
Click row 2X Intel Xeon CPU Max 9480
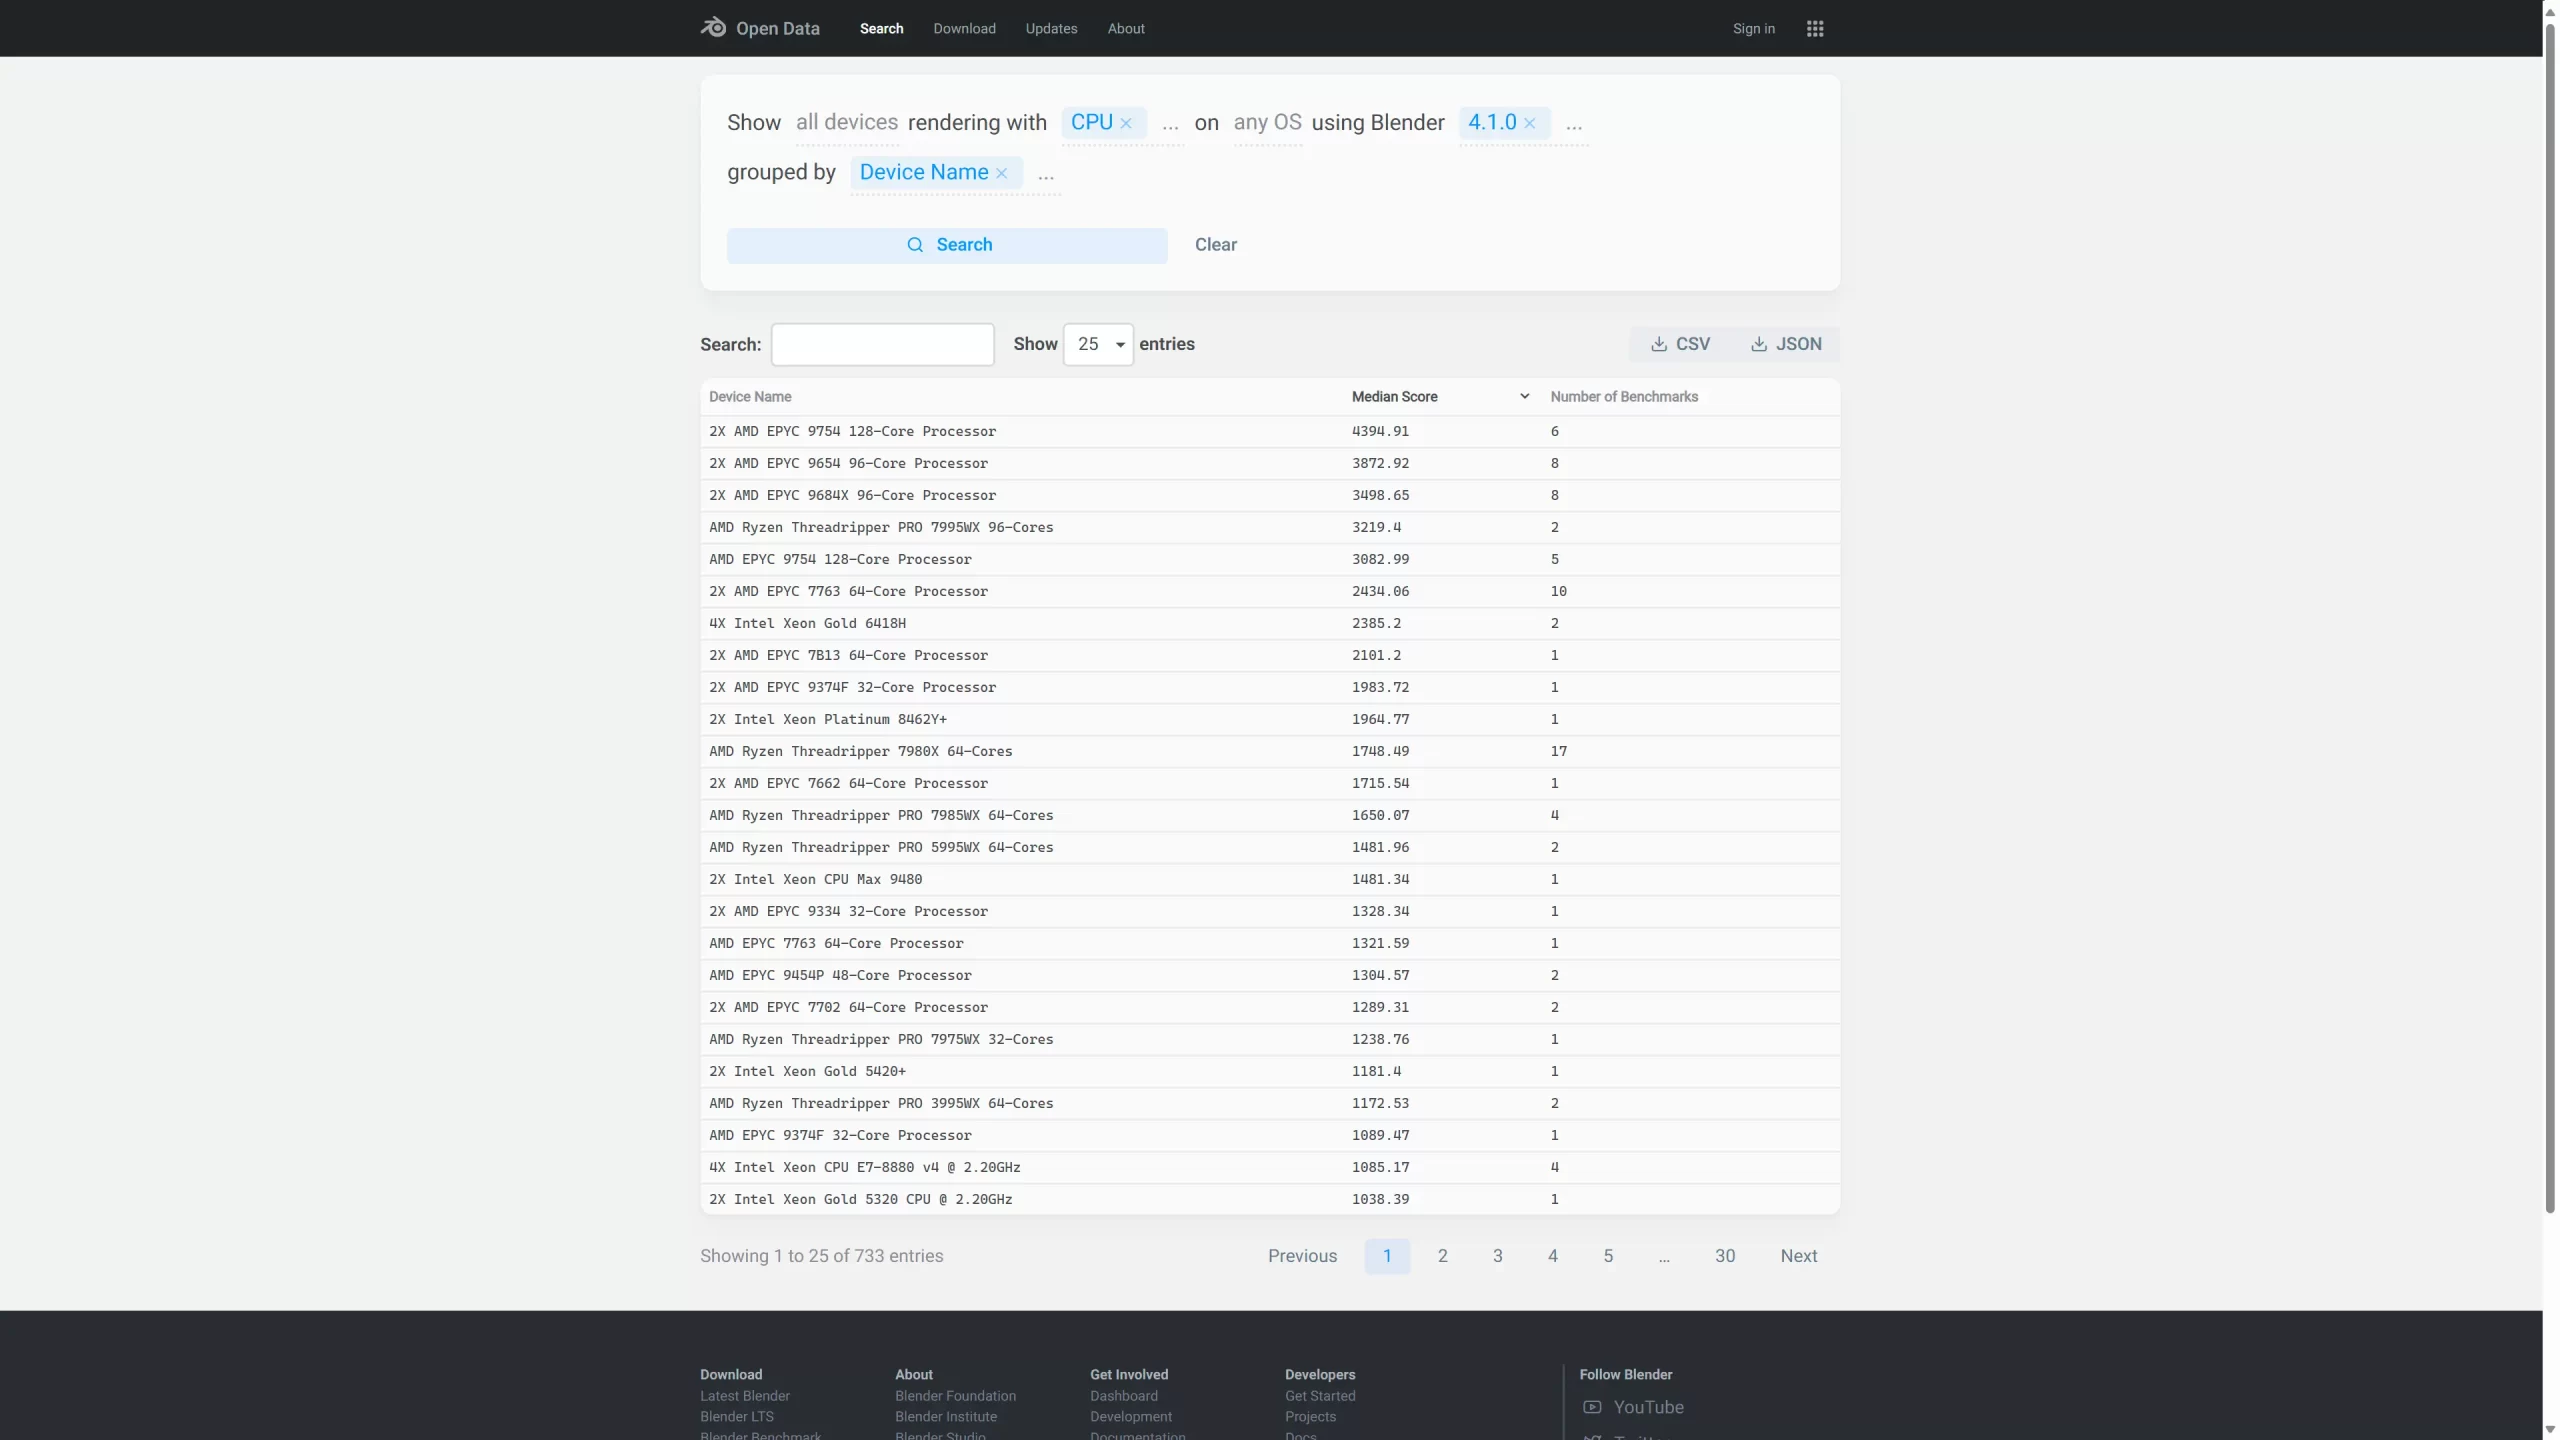pos(1269,880)
